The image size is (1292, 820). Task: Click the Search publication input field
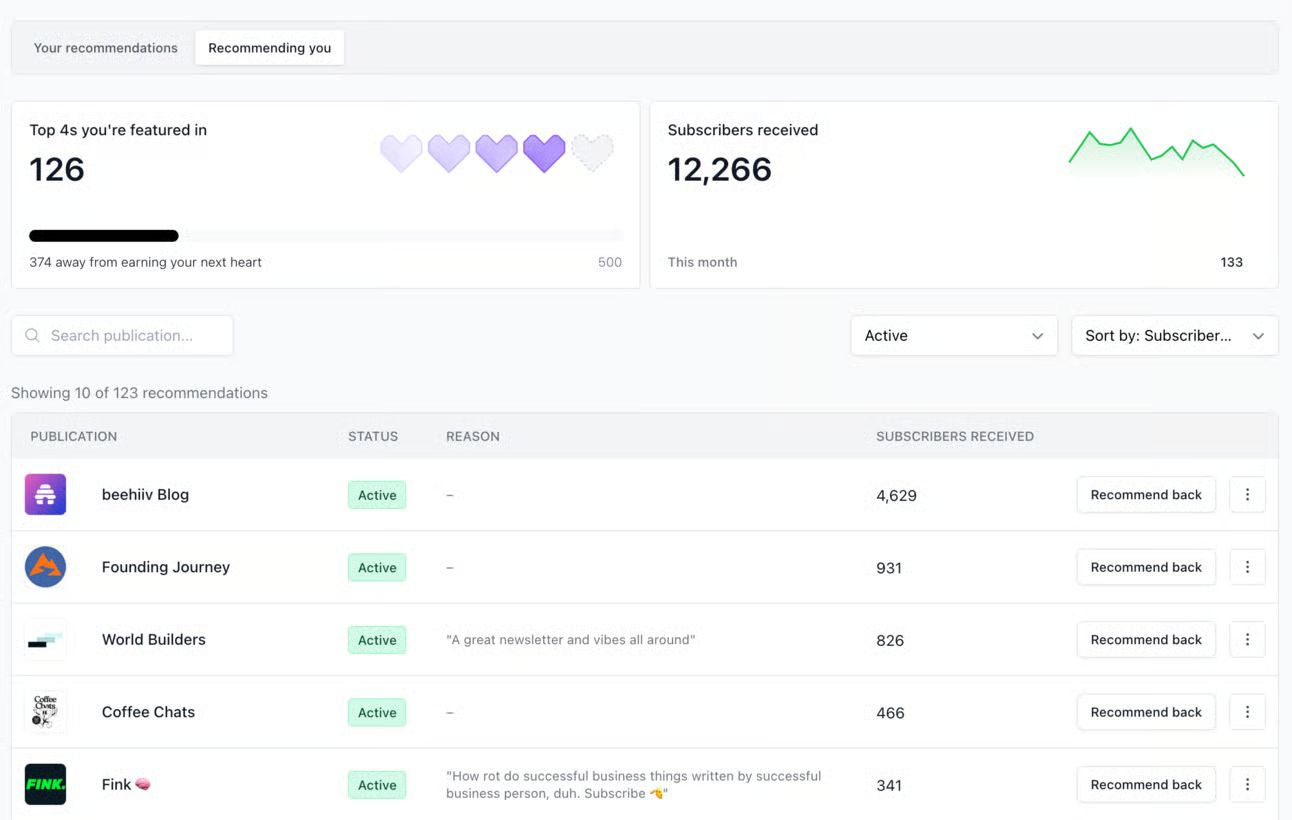[122, 336]
